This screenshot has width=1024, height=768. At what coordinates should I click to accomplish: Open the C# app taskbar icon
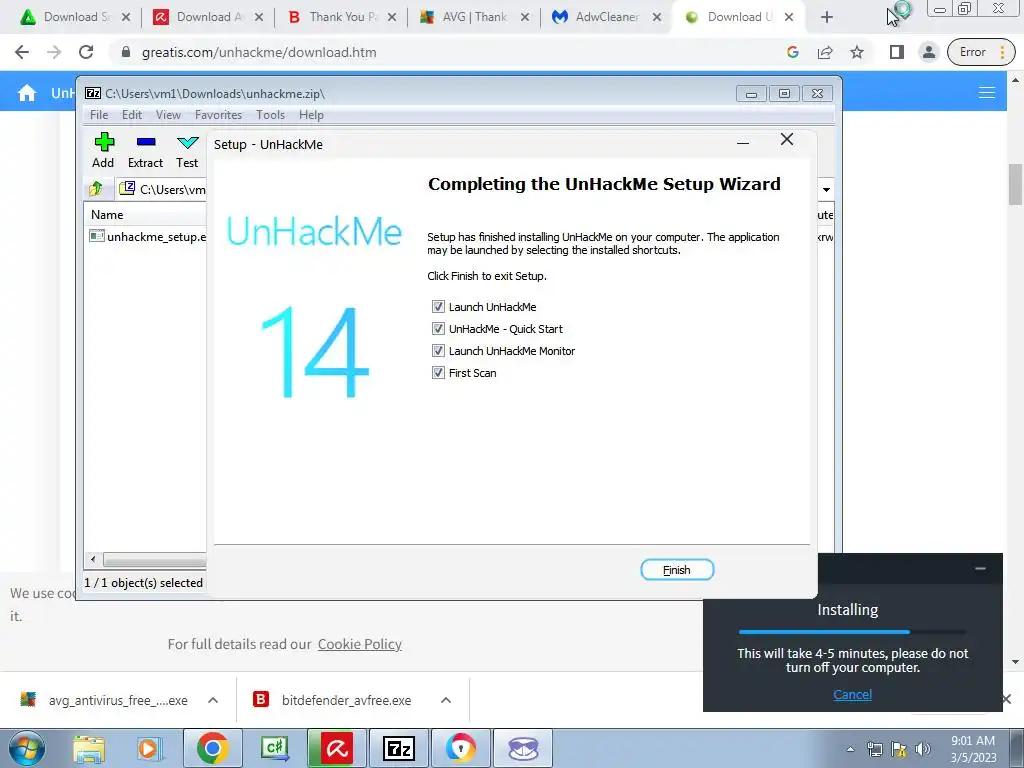pos(274,748)
